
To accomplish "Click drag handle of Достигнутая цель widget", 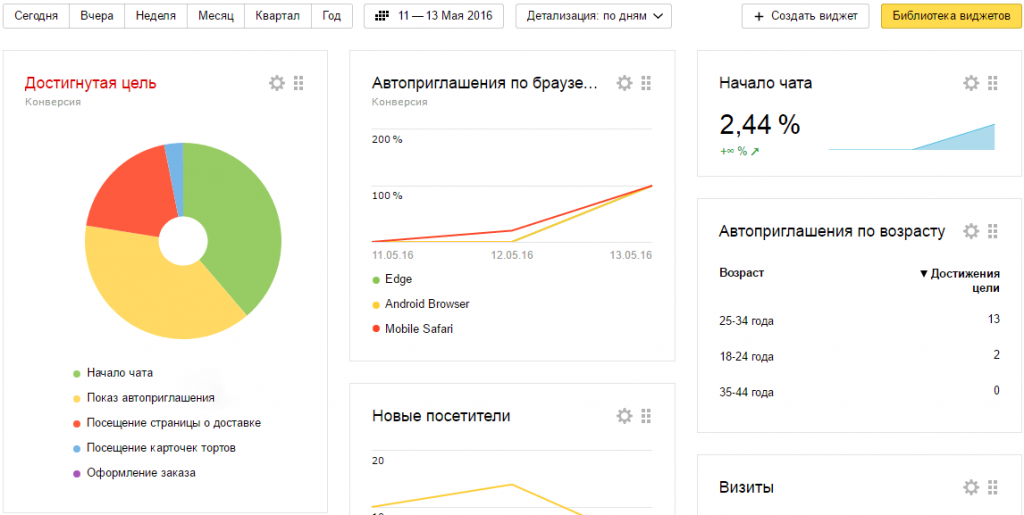I will 299,83.
